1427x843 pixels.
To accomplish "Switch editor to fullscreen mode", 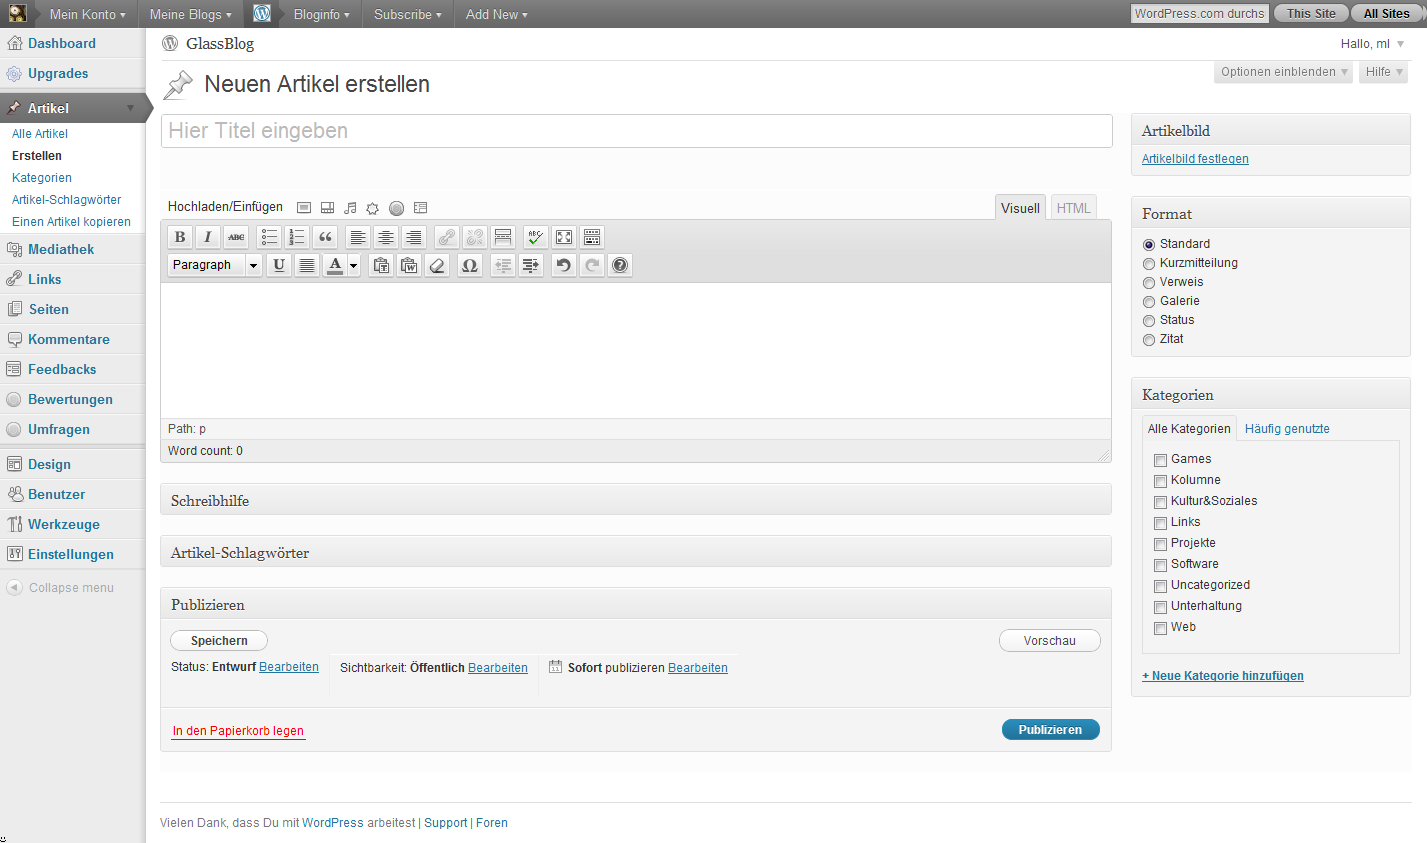I will coord(564,237).
